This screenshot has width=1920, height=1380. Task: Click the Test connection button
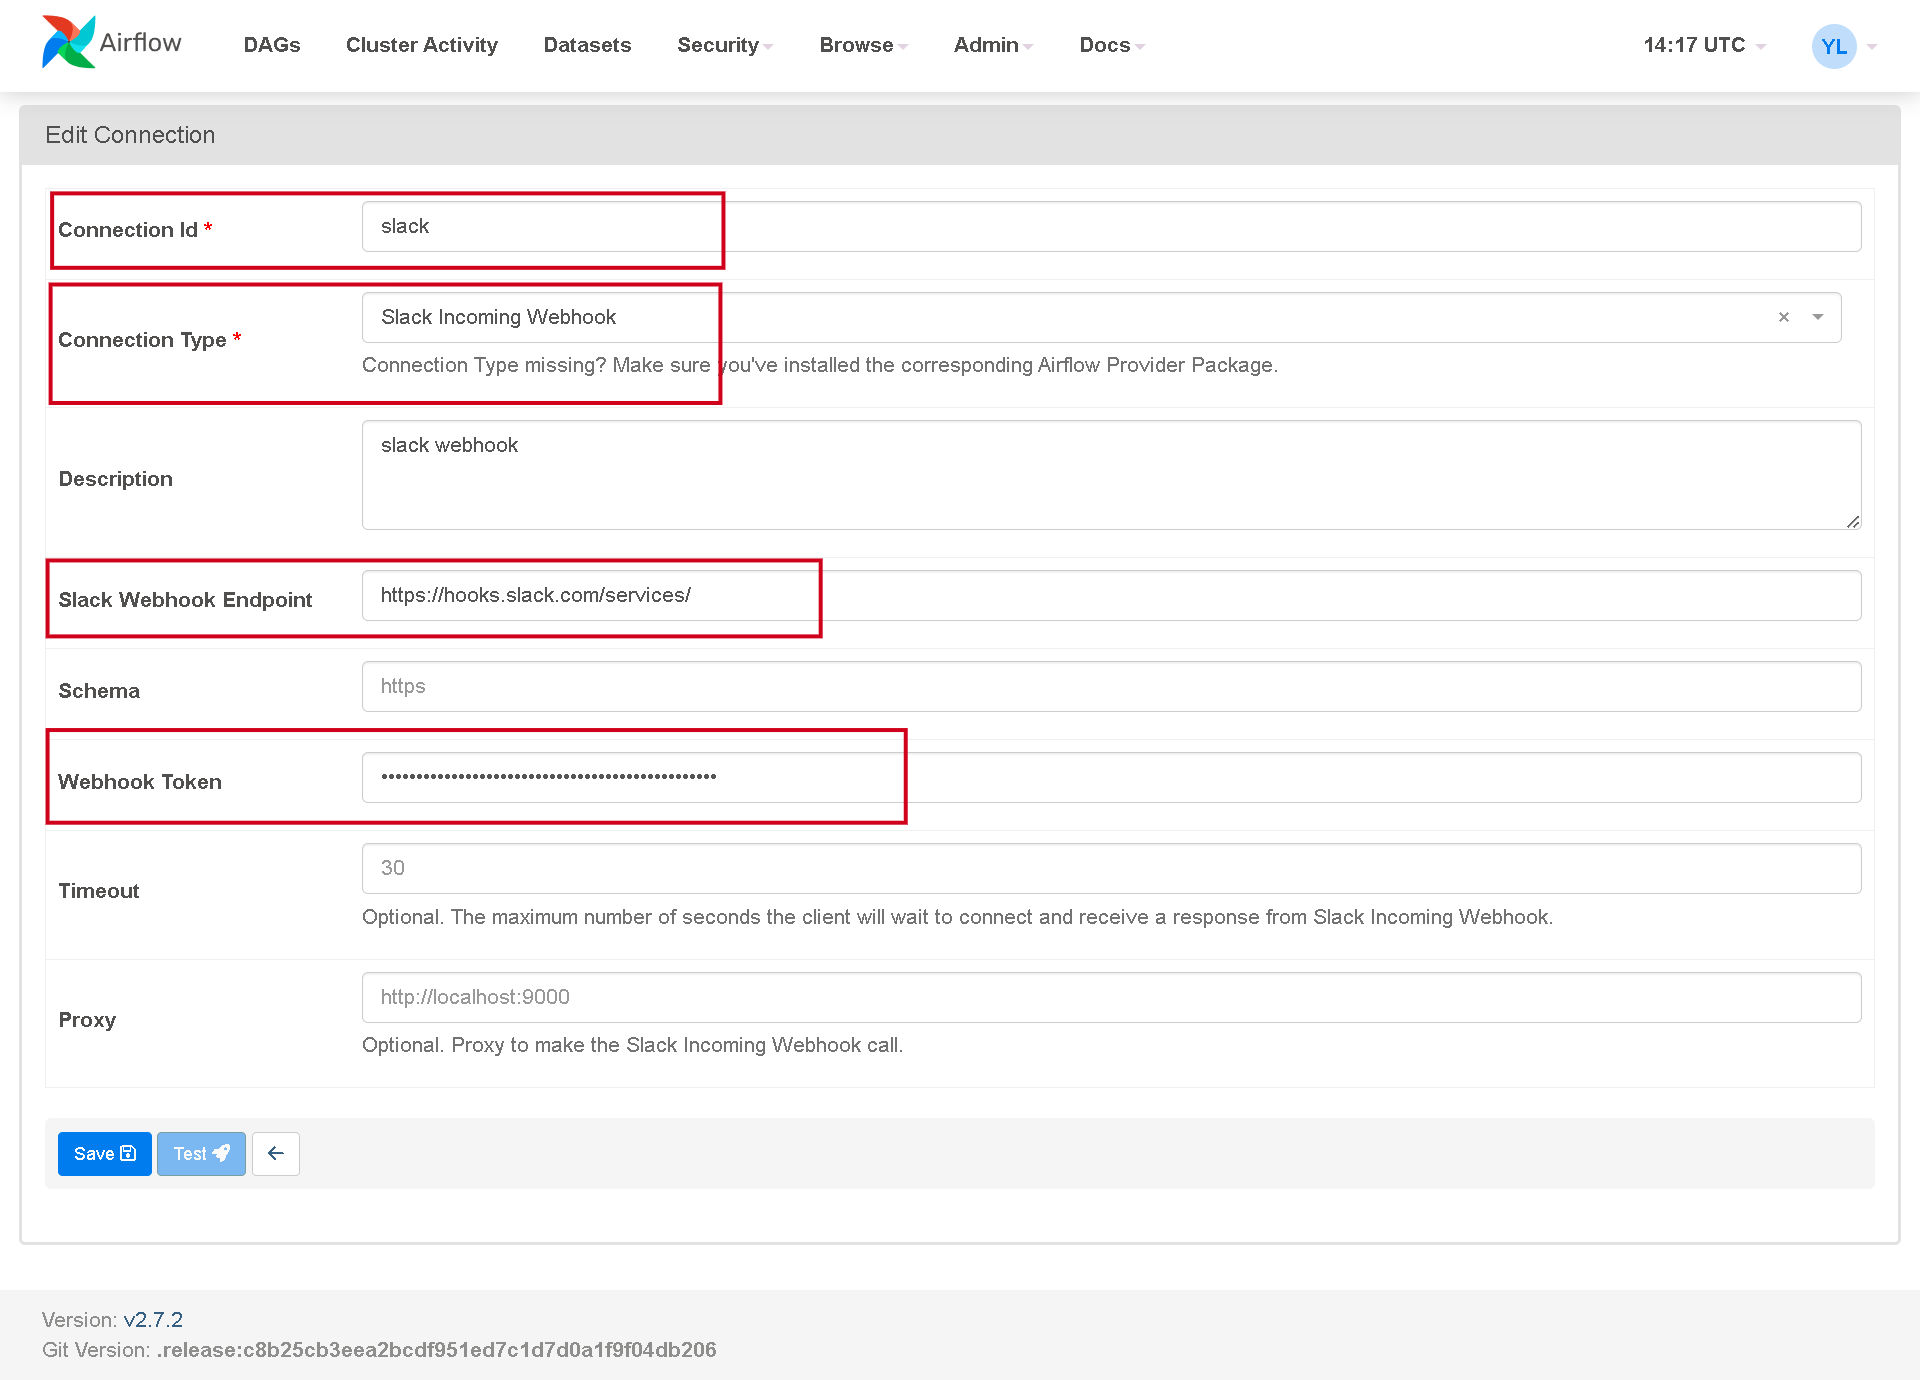[x=201, y=1153]
